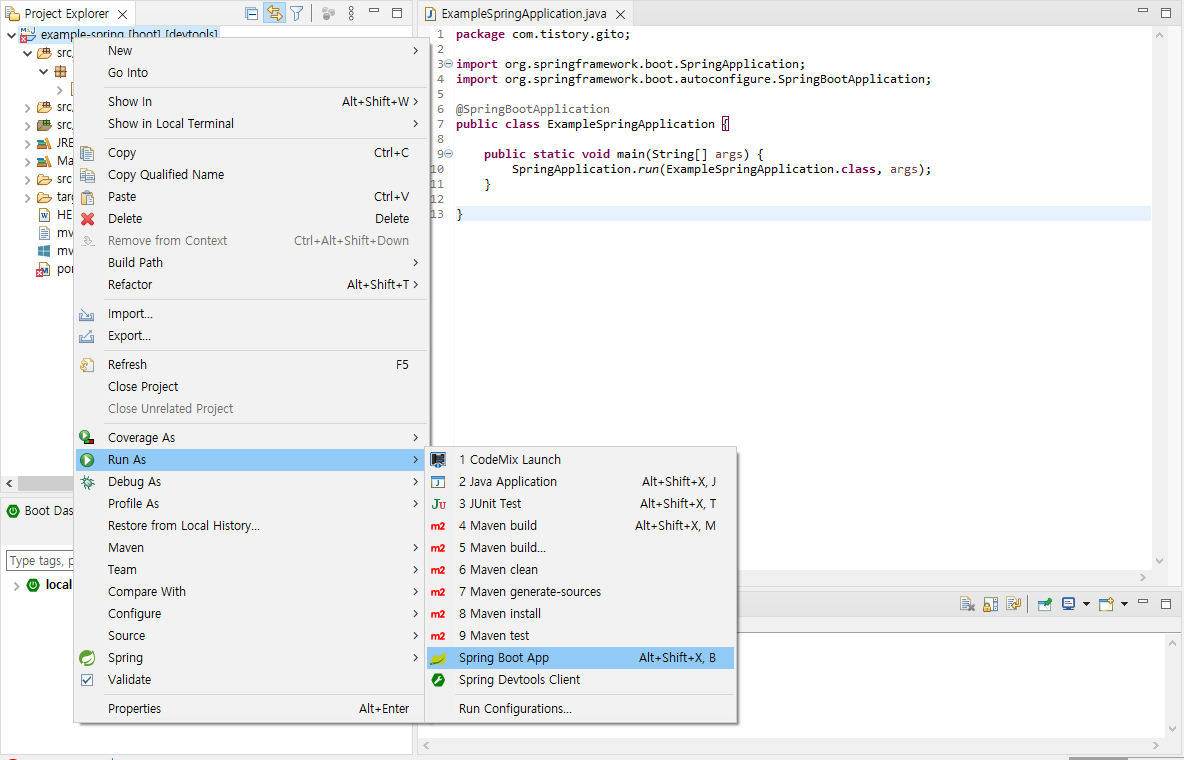This screenshot has width=1184, height=760.
Task: Open New submenu arrow
Action: pyautogui.click(x=415, y=51)
